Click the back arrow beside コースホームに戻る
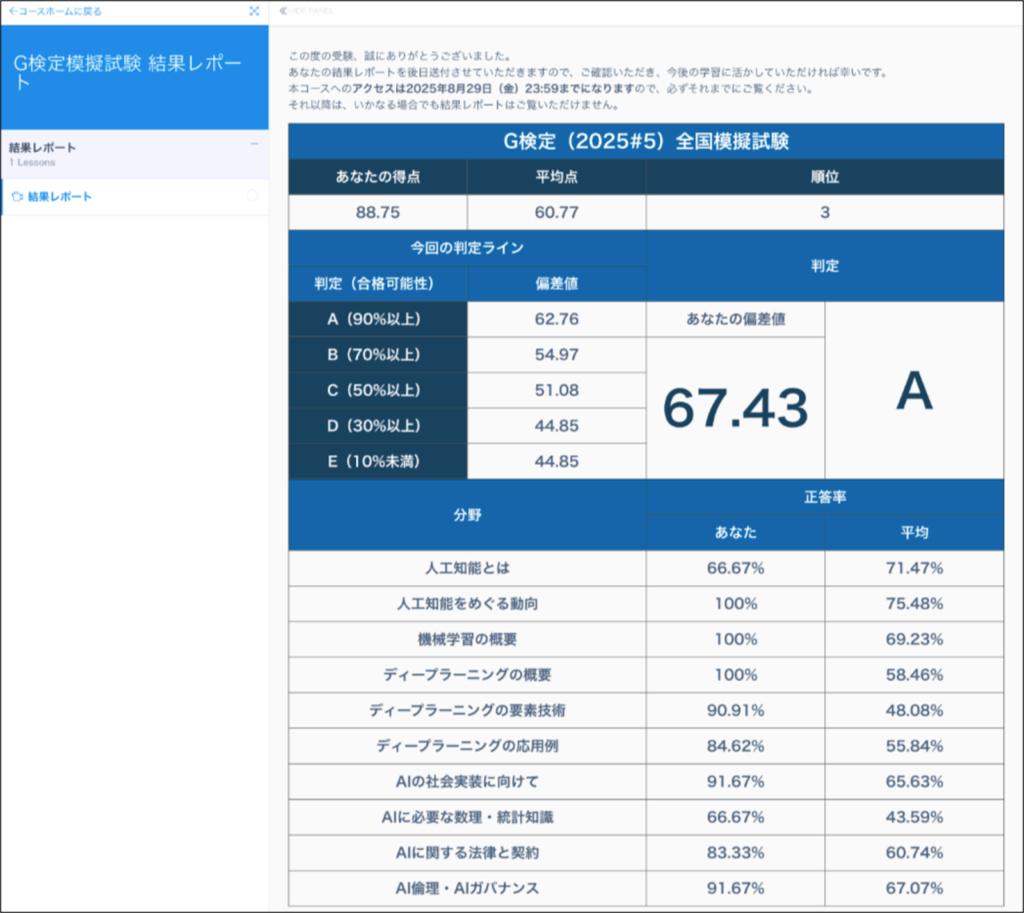This screenshot has width=1024, height=913. click(10, 11)
